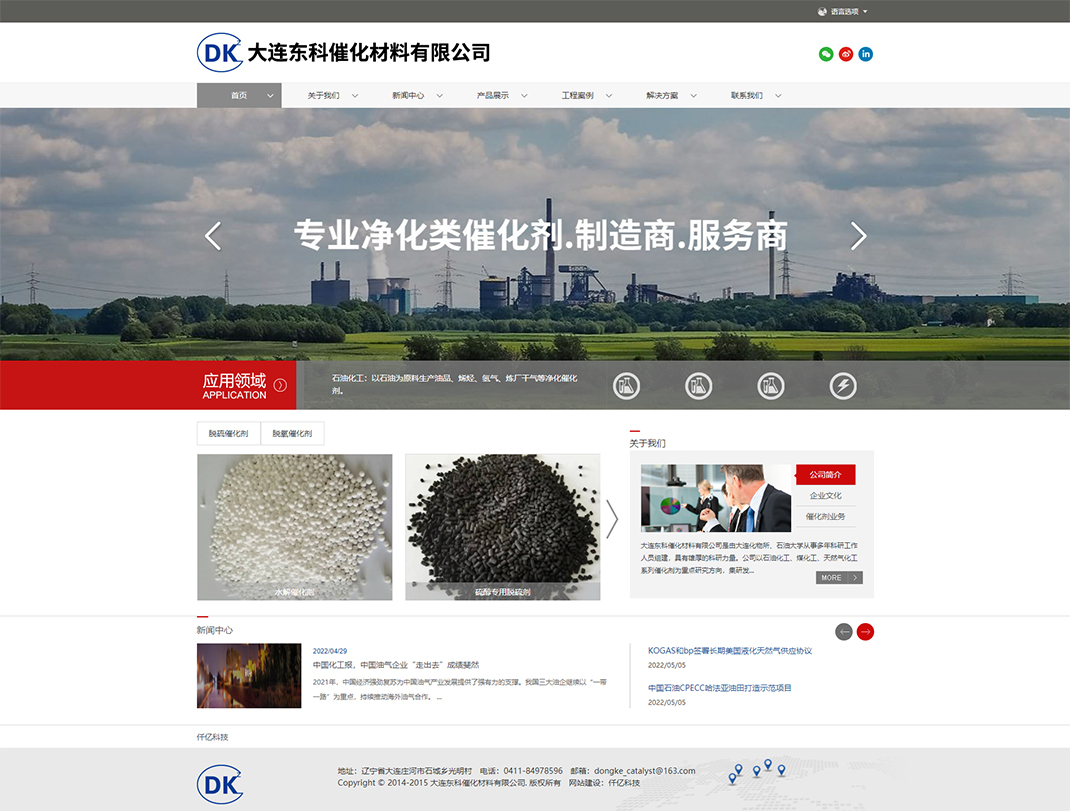Switch to the 企业文化 tab
Screen dimensions: 1070x811
825,496
